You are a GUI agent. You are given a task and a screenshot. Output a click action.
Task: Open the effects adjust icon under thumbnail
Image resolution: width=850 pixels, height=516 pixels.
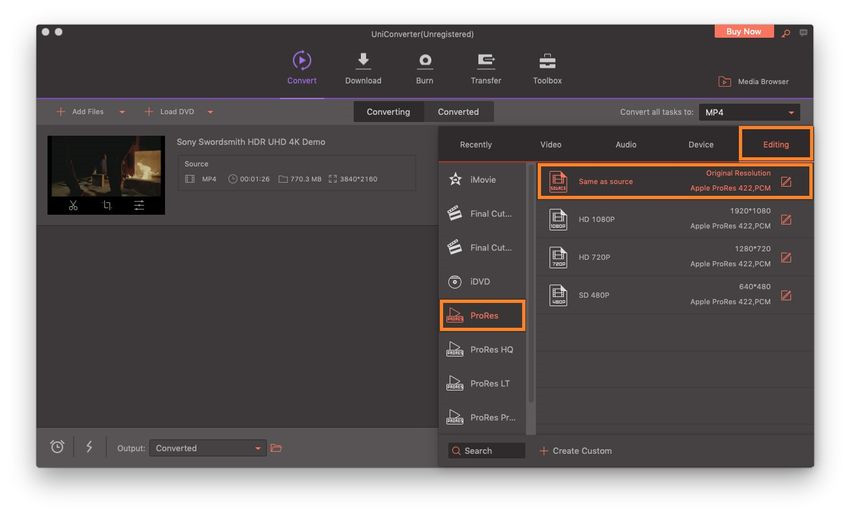[x=139, y=205]
